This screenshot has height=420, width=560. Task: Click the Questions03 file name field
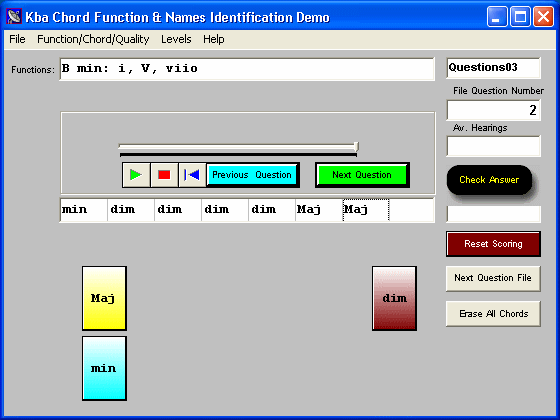[x=494, y=68]
